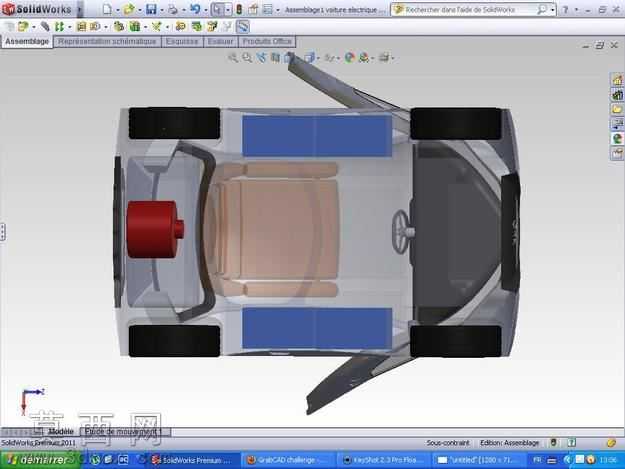Open the Produits Office tab

267,41
